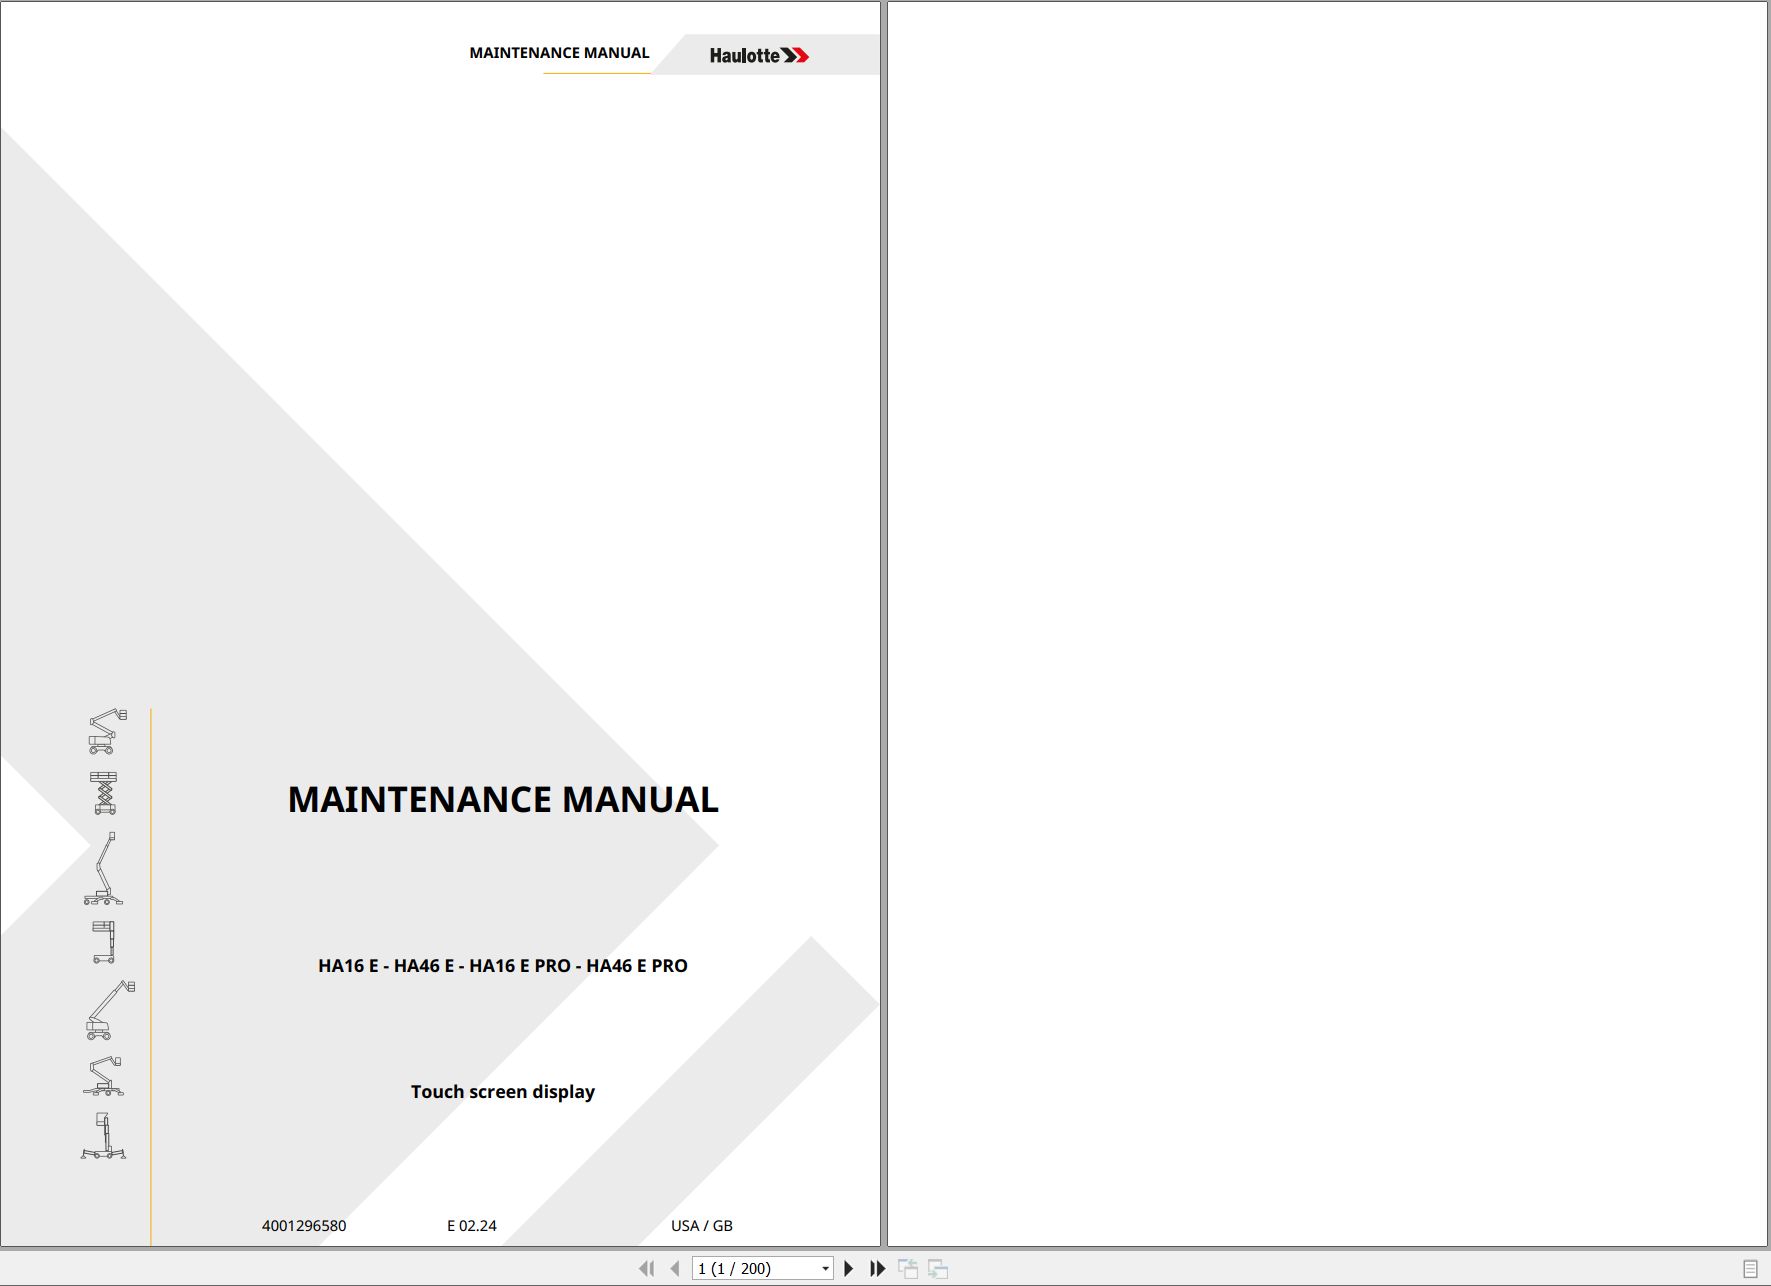
Task: Go to the first page
Action: coord(646,1268)
